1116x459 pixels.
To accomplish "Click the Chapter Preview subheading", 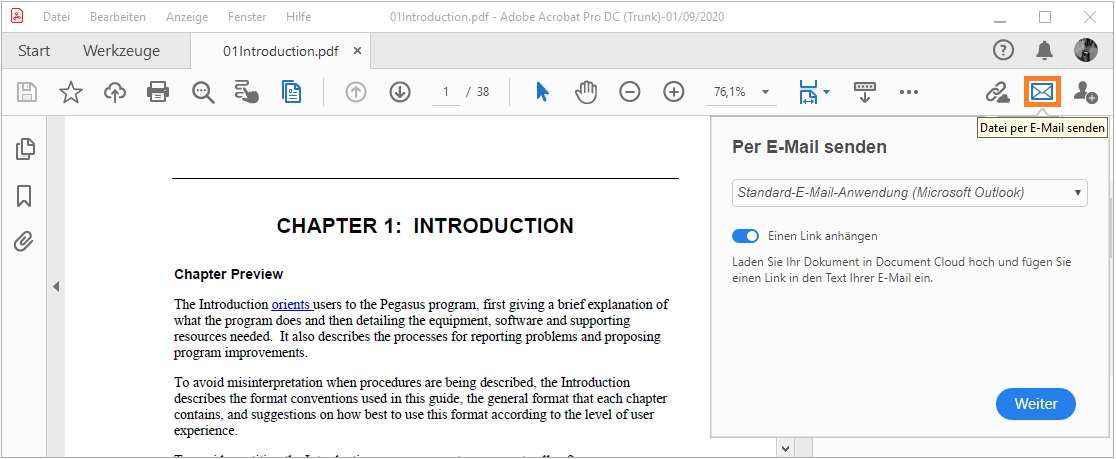I will [x=228, y=274].
